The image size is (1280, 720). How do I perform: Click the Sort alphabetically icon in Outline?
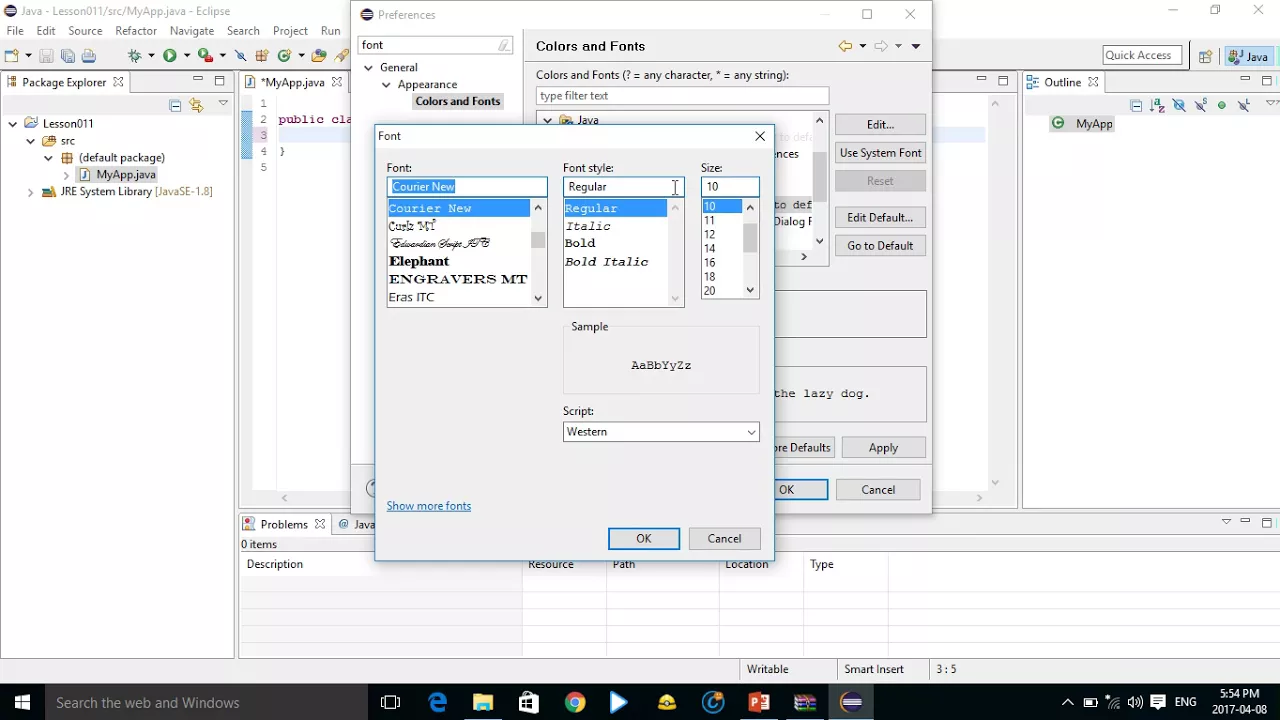(x=1157, y=105)
